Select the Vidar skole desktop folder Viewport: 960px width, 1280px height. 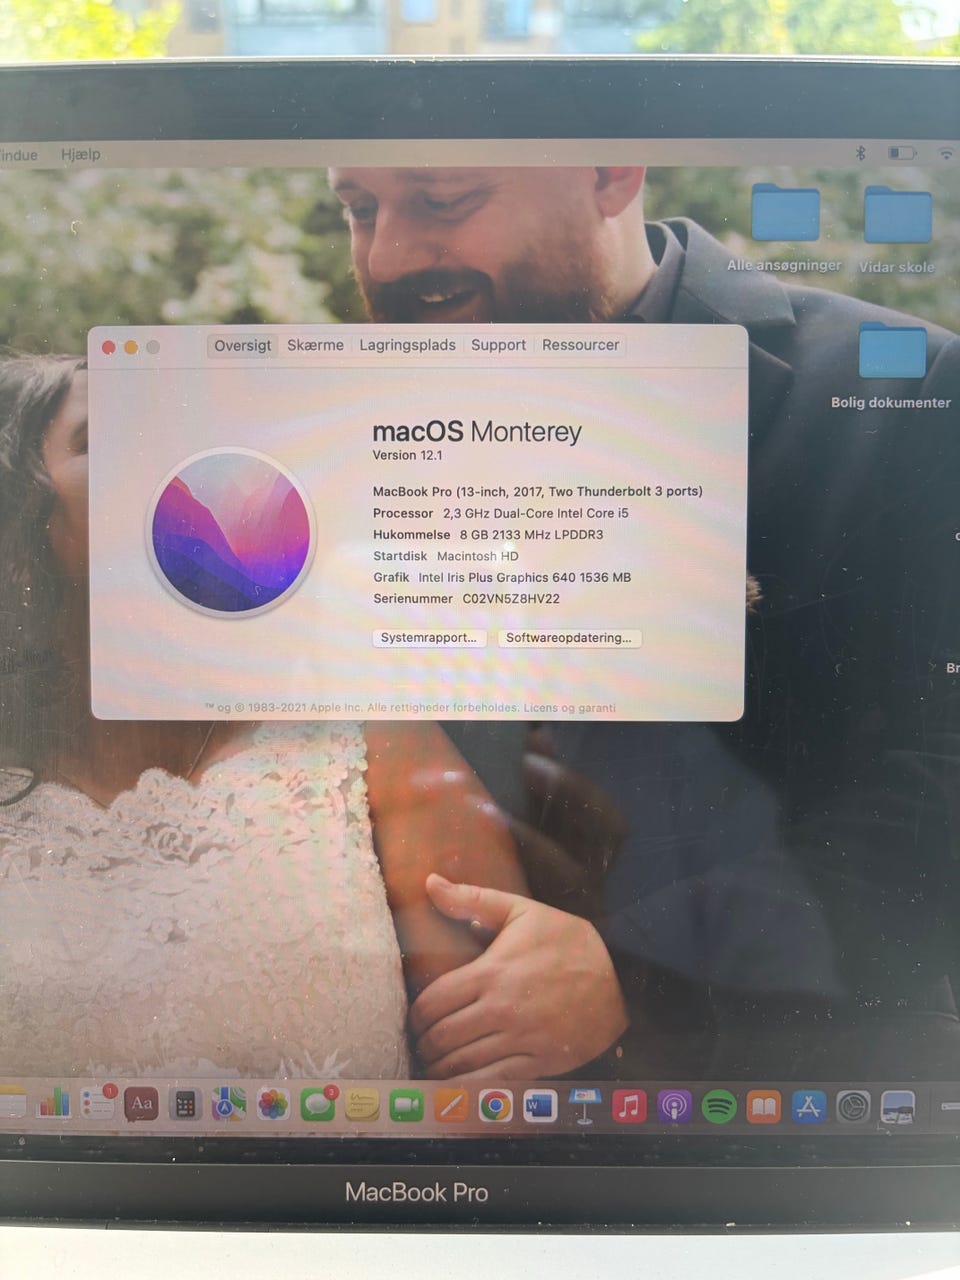[897, 230]
